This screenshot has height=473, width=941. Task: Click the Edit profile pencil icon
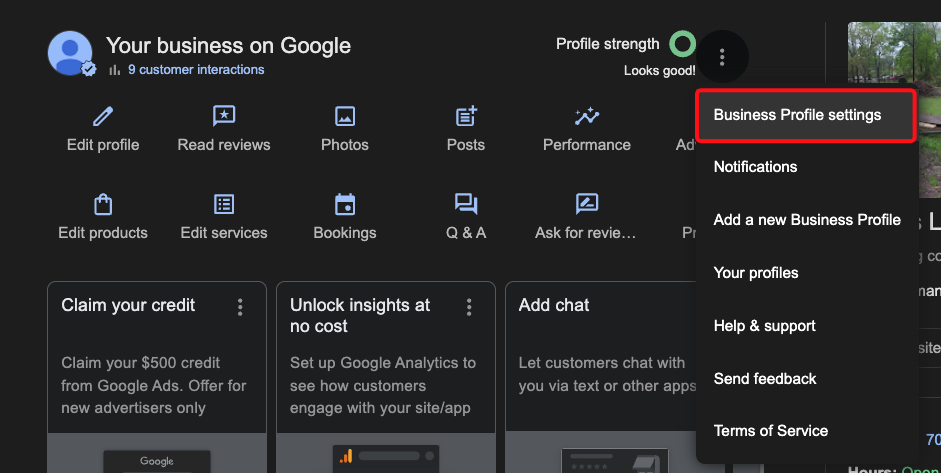(103, 116)
